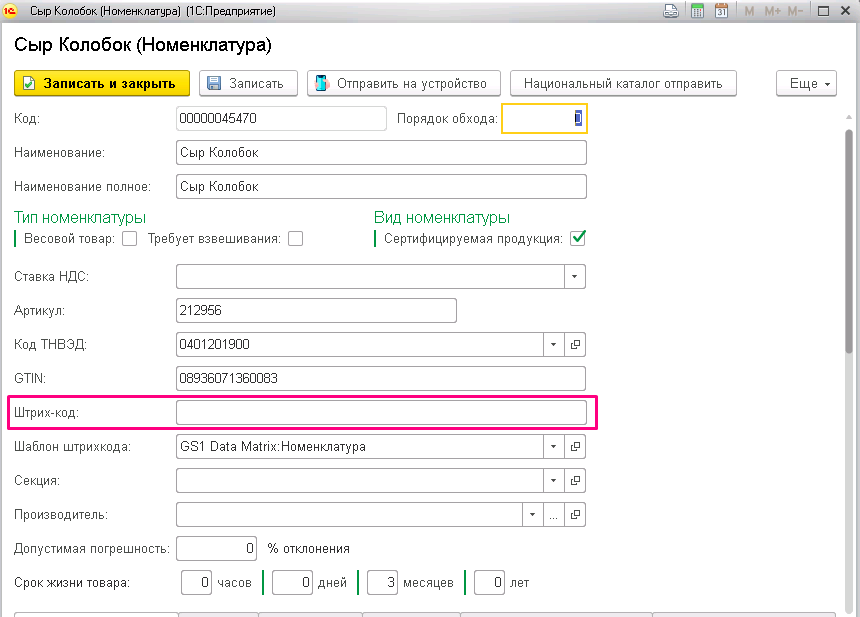
Task: Toggle the Требует взвешивания checkbox
Action: click(x=296, y=239)
